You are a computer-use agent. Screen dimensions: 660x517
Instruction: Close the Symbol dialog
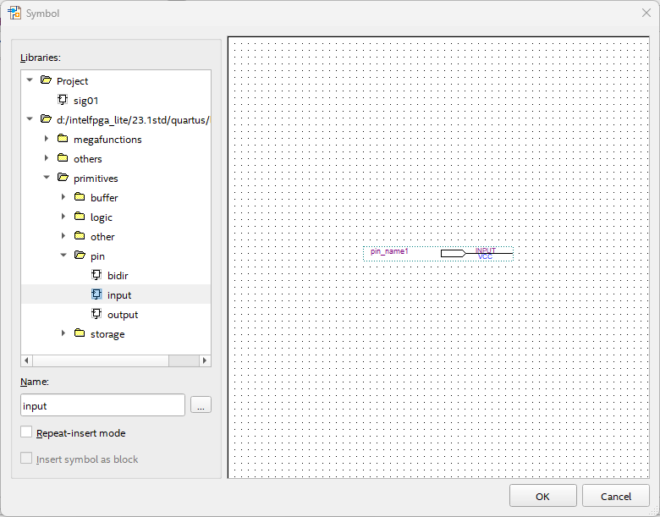[x=647, y=13]
